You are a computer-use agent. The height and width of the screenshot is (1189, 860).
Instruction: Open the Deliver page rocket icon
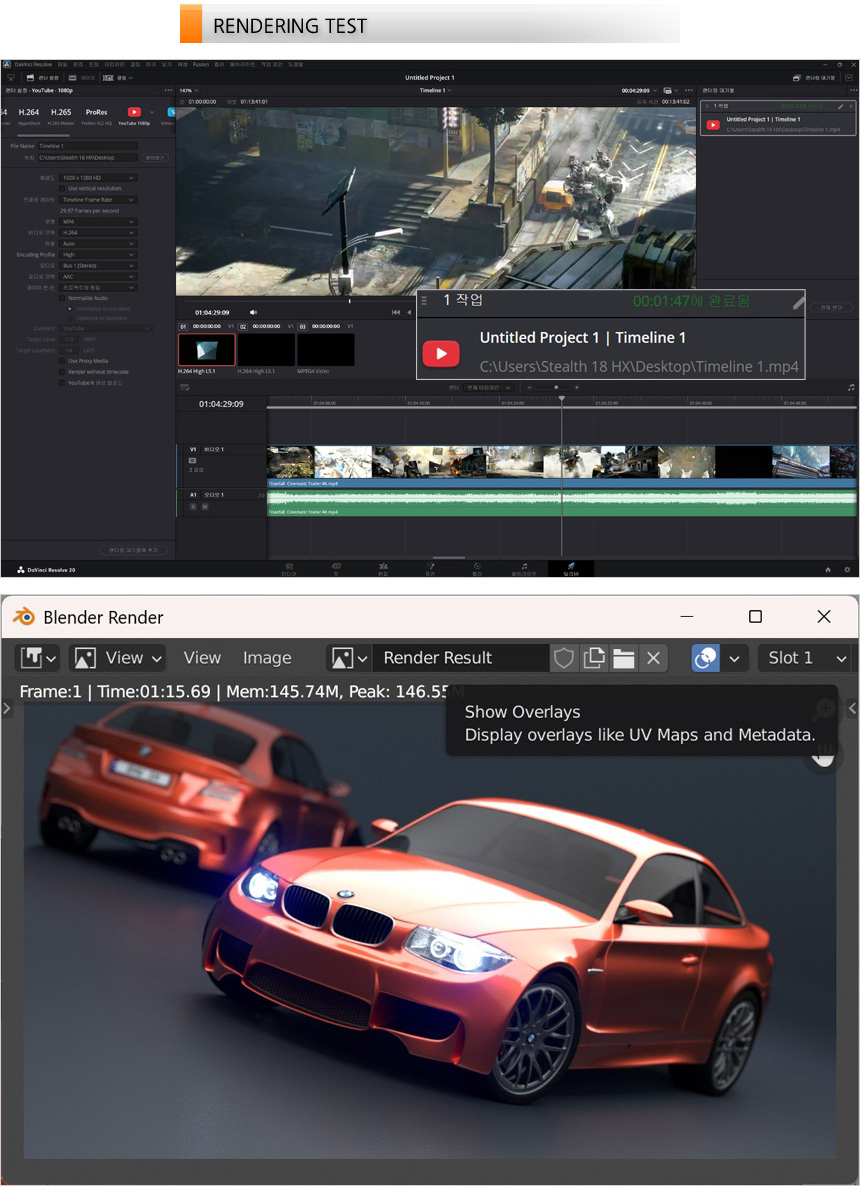point(570,566)
